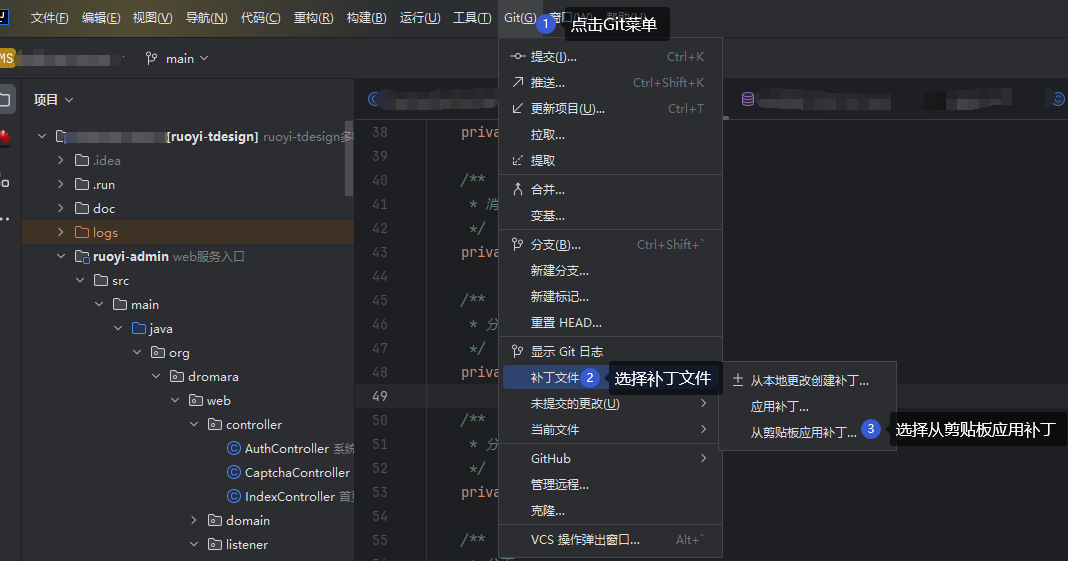Collapse the java source folder

[x=119, y=328]
